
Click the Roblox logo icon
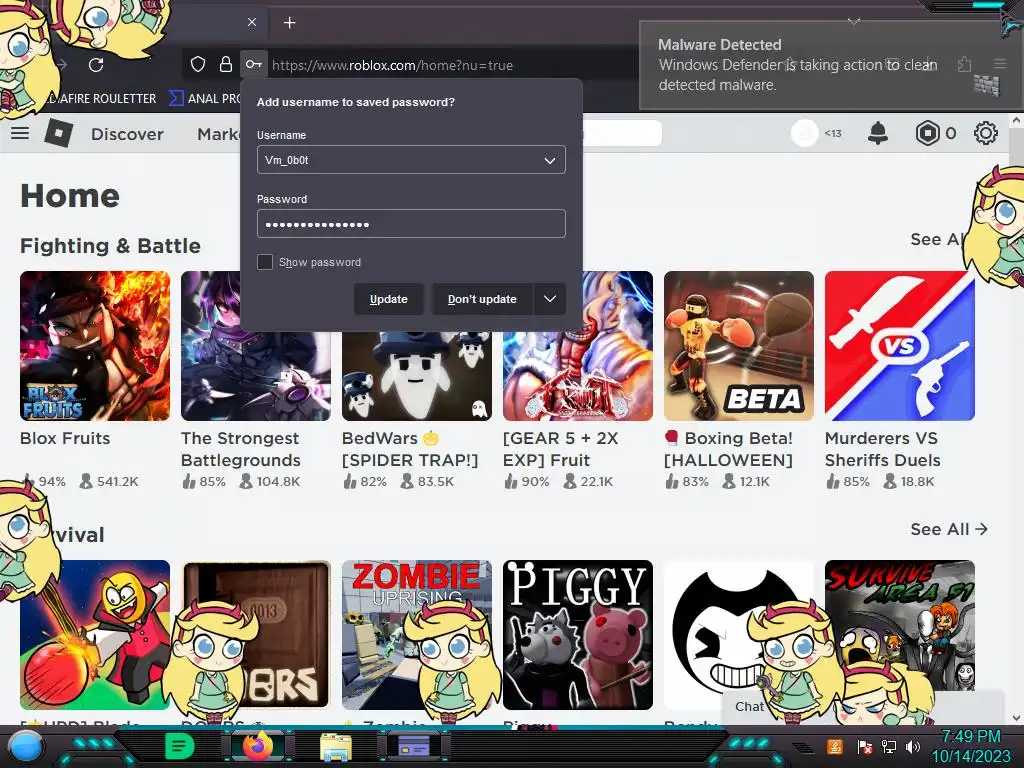click(59, 133)
